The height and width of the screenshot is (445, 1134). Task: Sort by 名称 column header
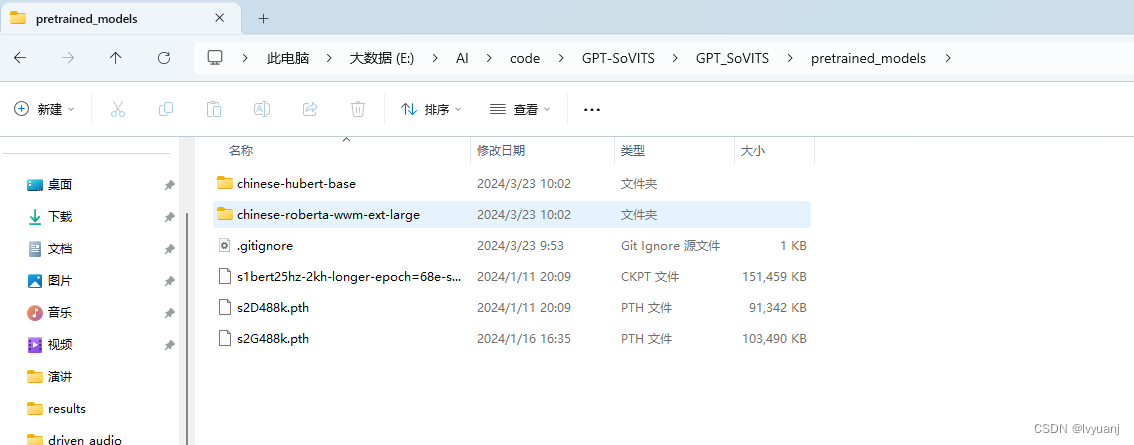[x=241, y=151]
